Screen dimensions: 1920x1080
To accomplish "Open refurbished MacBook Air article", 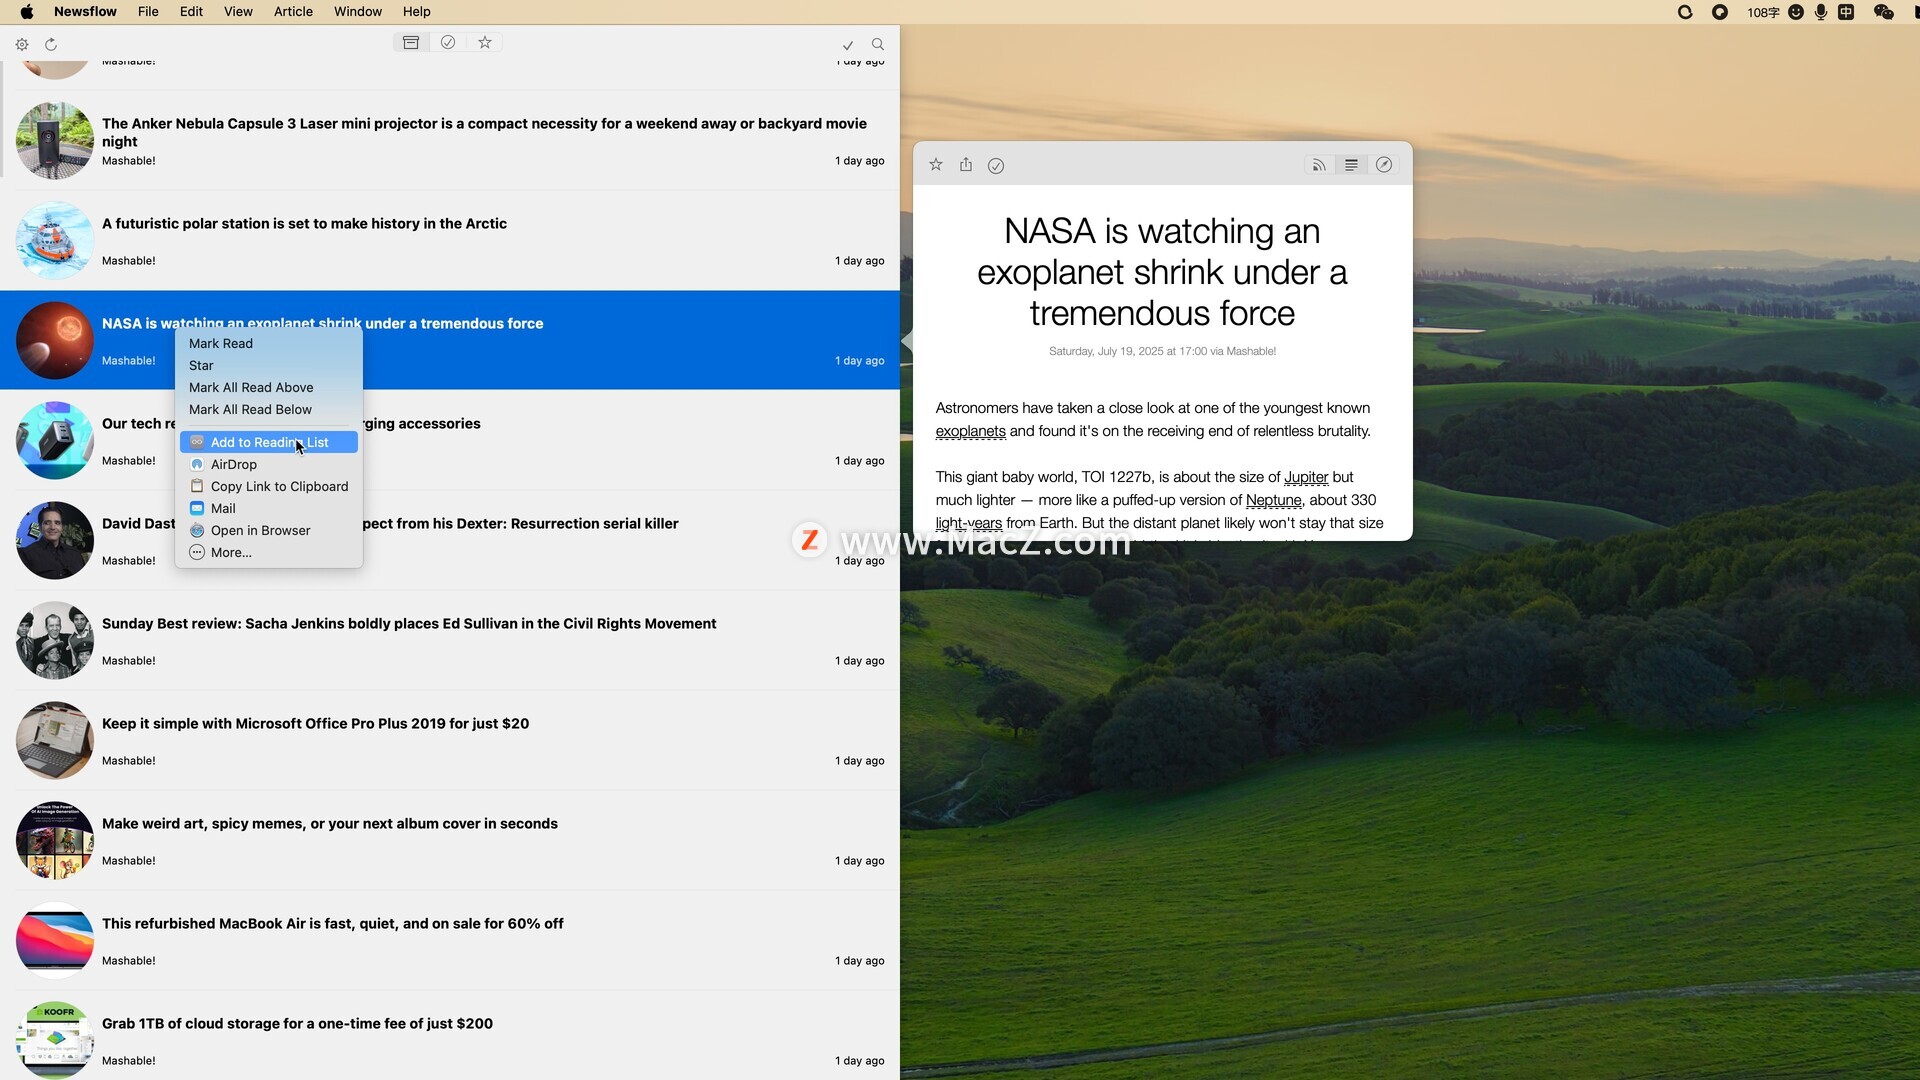I will (x=450, y=941).
